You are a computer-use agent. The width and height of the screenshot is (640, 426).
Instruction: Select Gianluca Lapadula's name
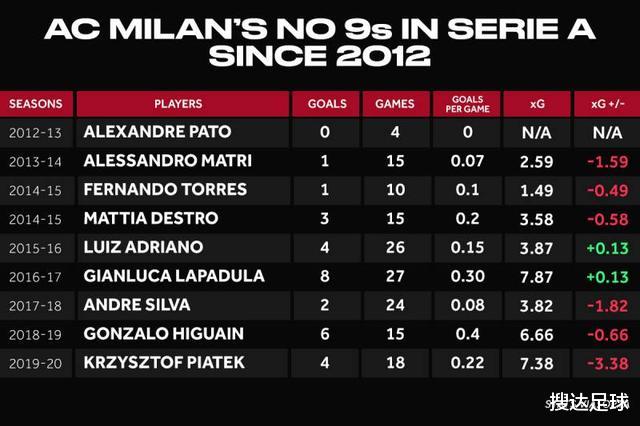point(174,275)
